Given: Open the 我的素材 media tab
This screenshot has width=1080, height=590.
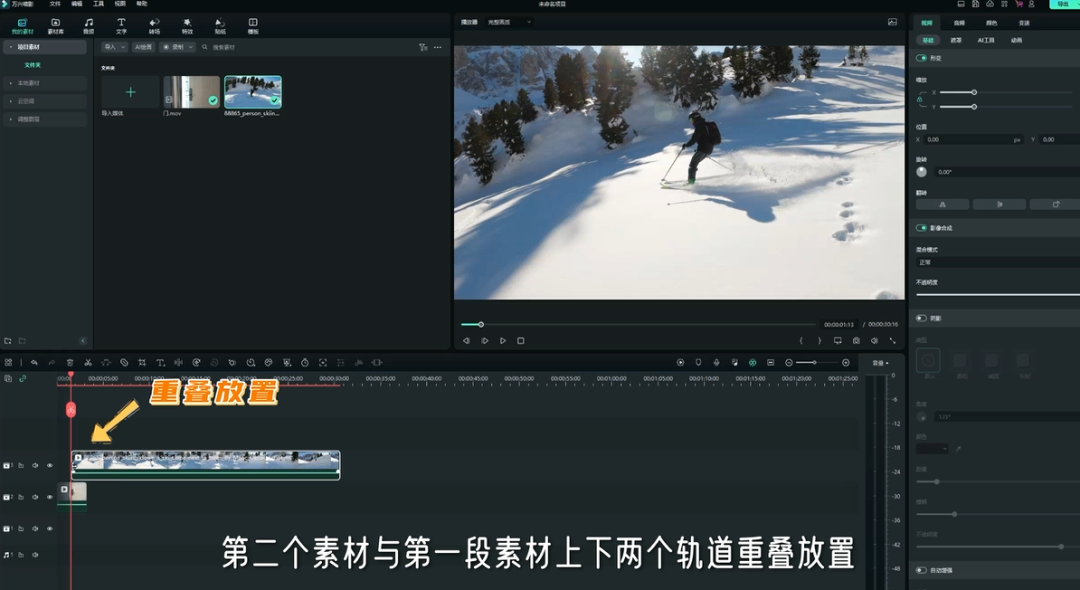Looking at the screenshot, I should click(22, 26).
